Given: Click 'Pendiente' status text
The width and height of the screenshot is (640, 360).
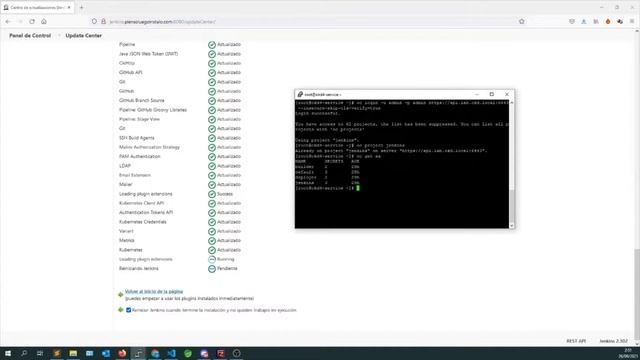Looking at the screenshot, I should point(227,269).
